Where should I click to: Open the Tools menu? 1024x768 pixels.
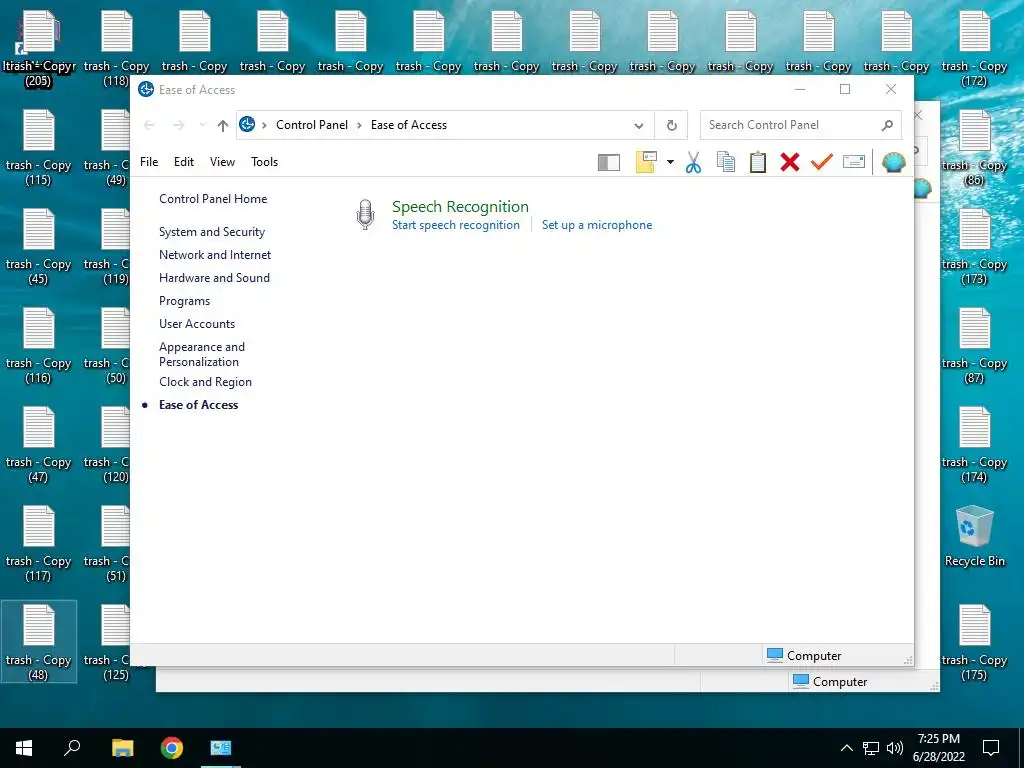pyautogui.click(x=264, y=162)
